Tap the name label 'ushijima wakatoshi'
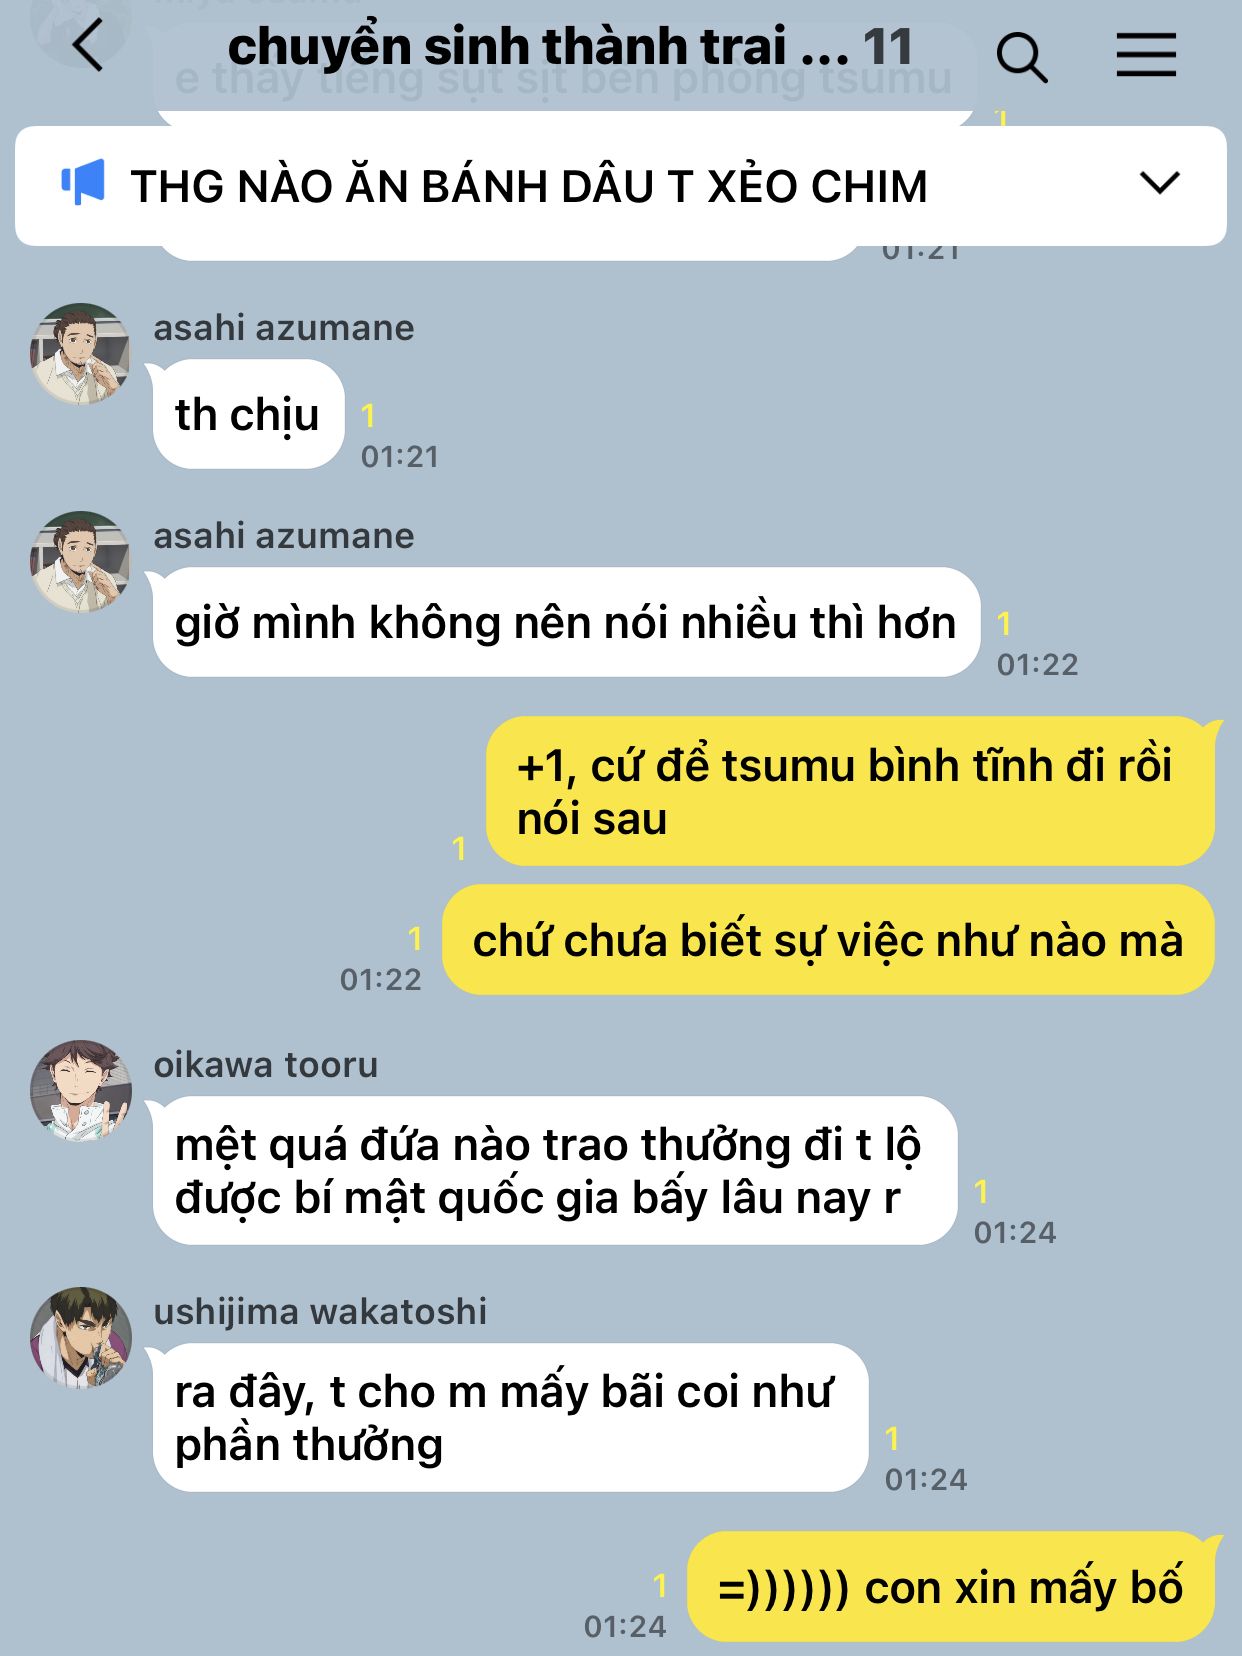This screenshot has width=1242, height=1656. coord(320,1312)
